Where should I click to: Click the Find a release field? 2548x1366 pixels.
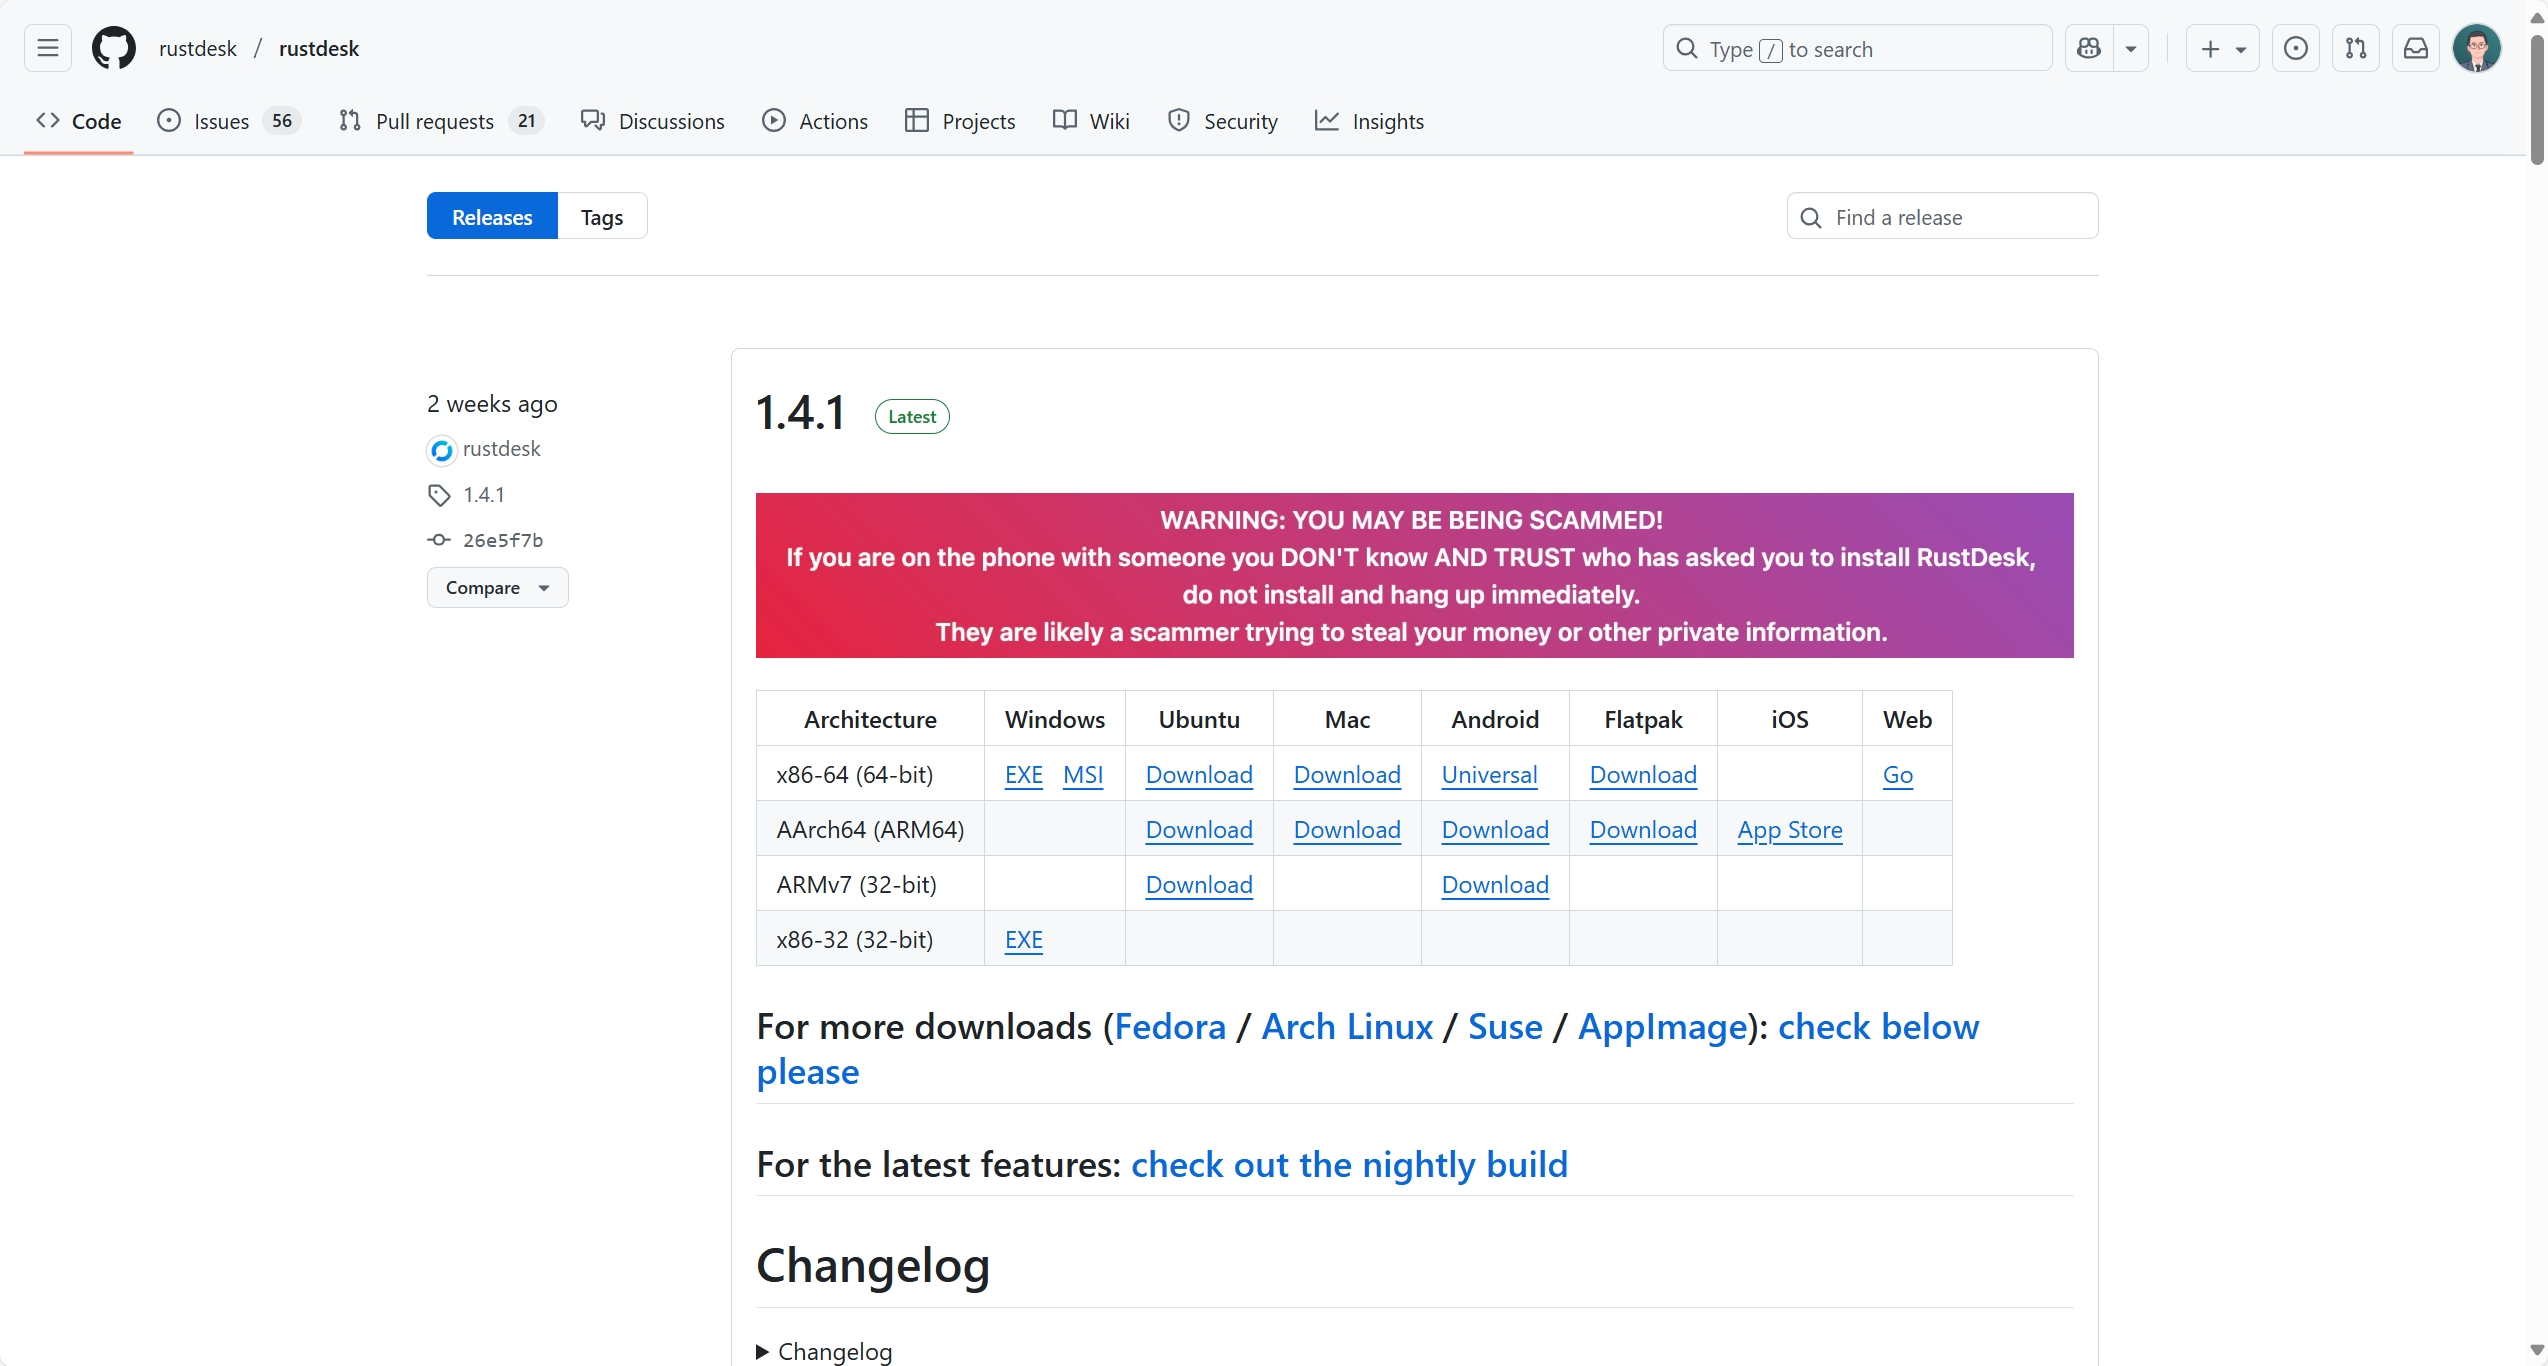click(x=1942, y=217)
